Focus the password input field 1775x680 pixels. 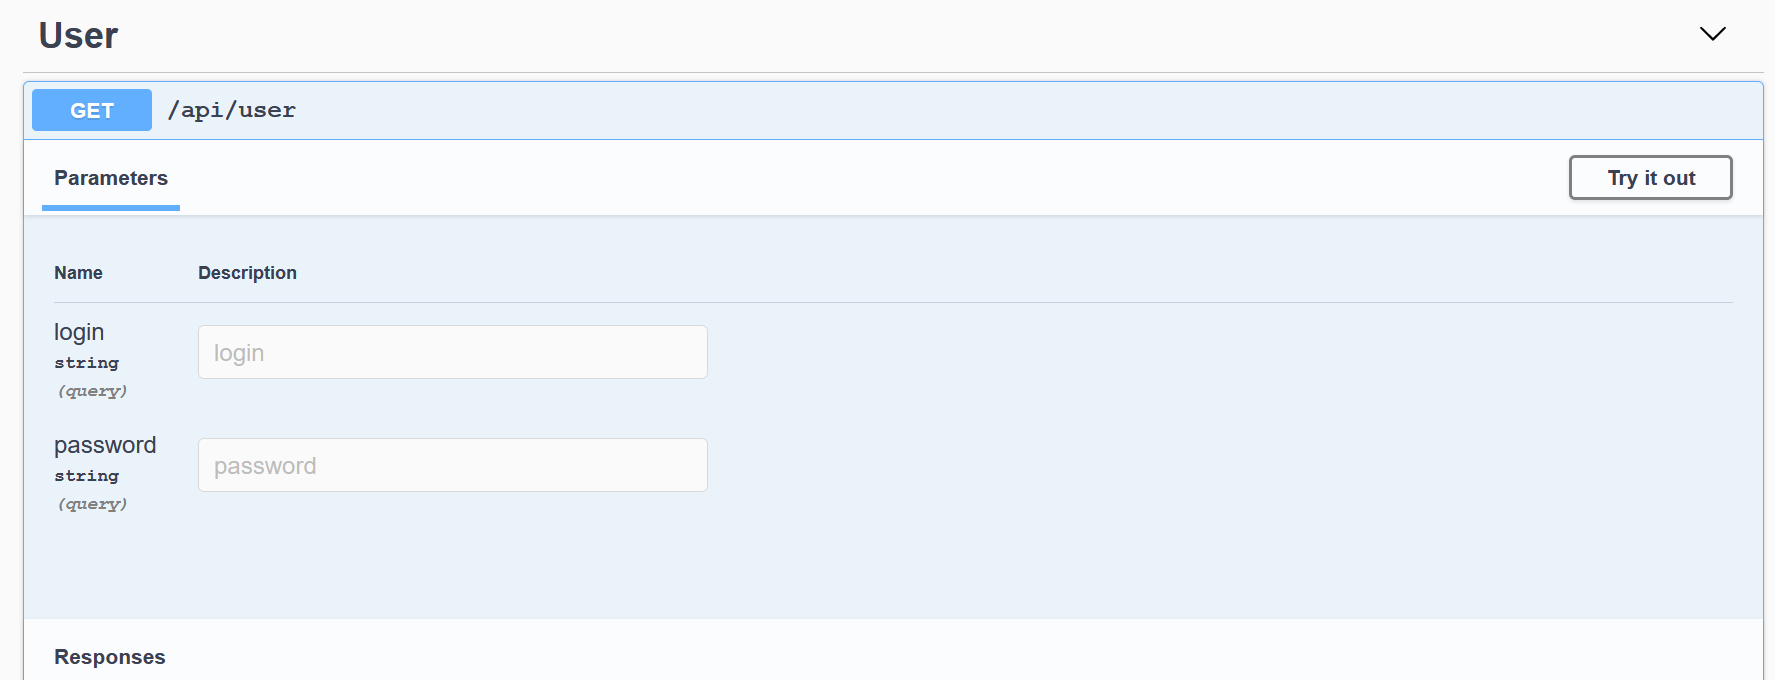tap(452, 465)
